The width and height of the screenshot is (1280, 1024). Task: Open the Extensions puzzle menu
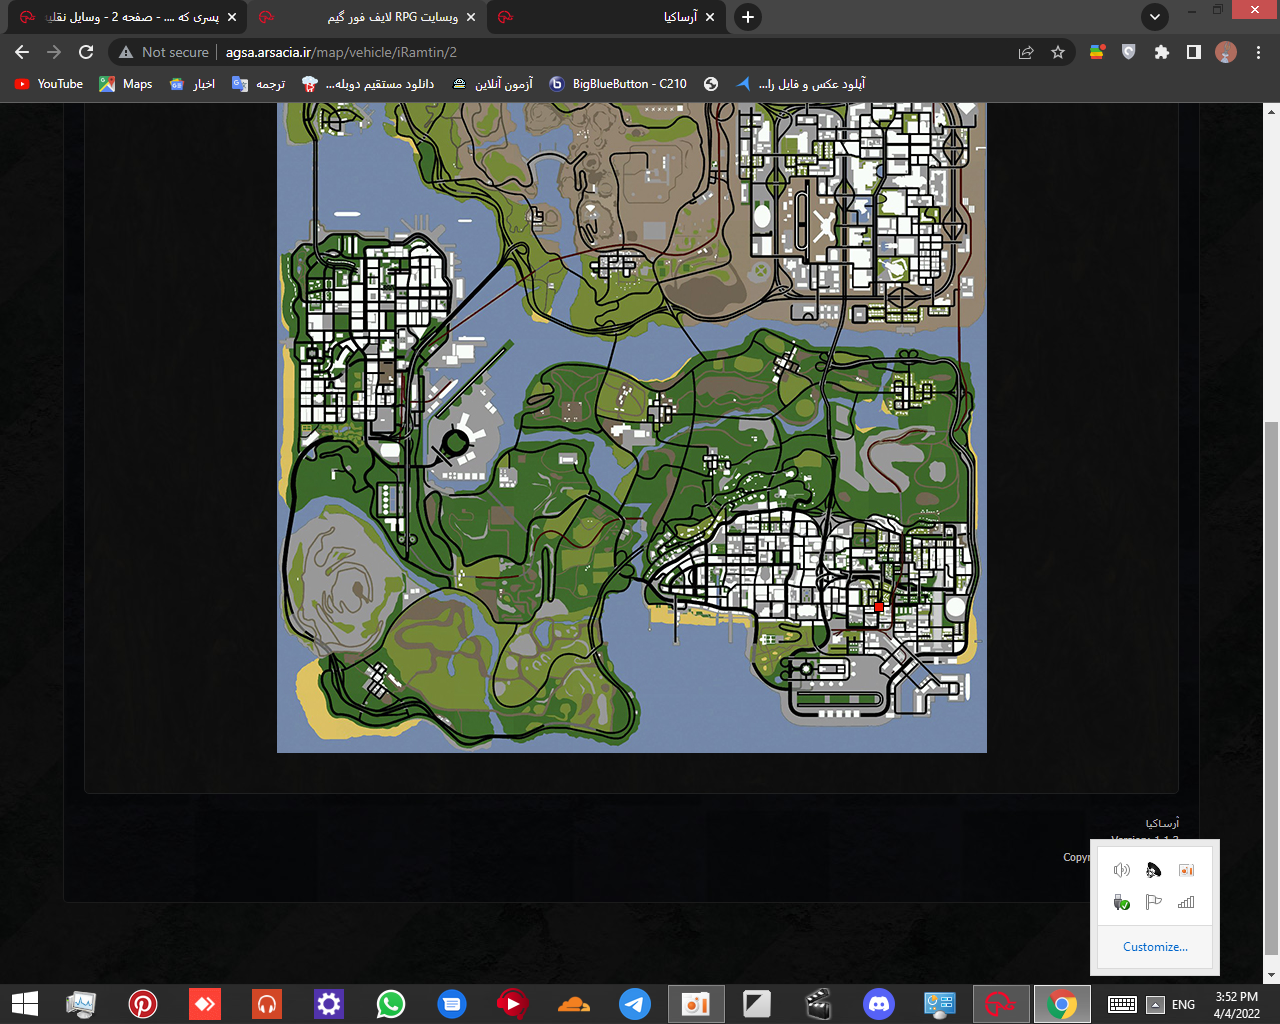(x=1161, y=52)
